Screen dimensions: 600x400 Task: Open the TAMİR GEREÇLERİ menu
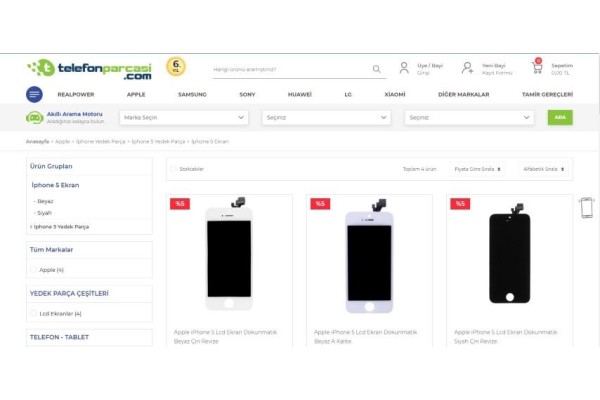[547, 95]
